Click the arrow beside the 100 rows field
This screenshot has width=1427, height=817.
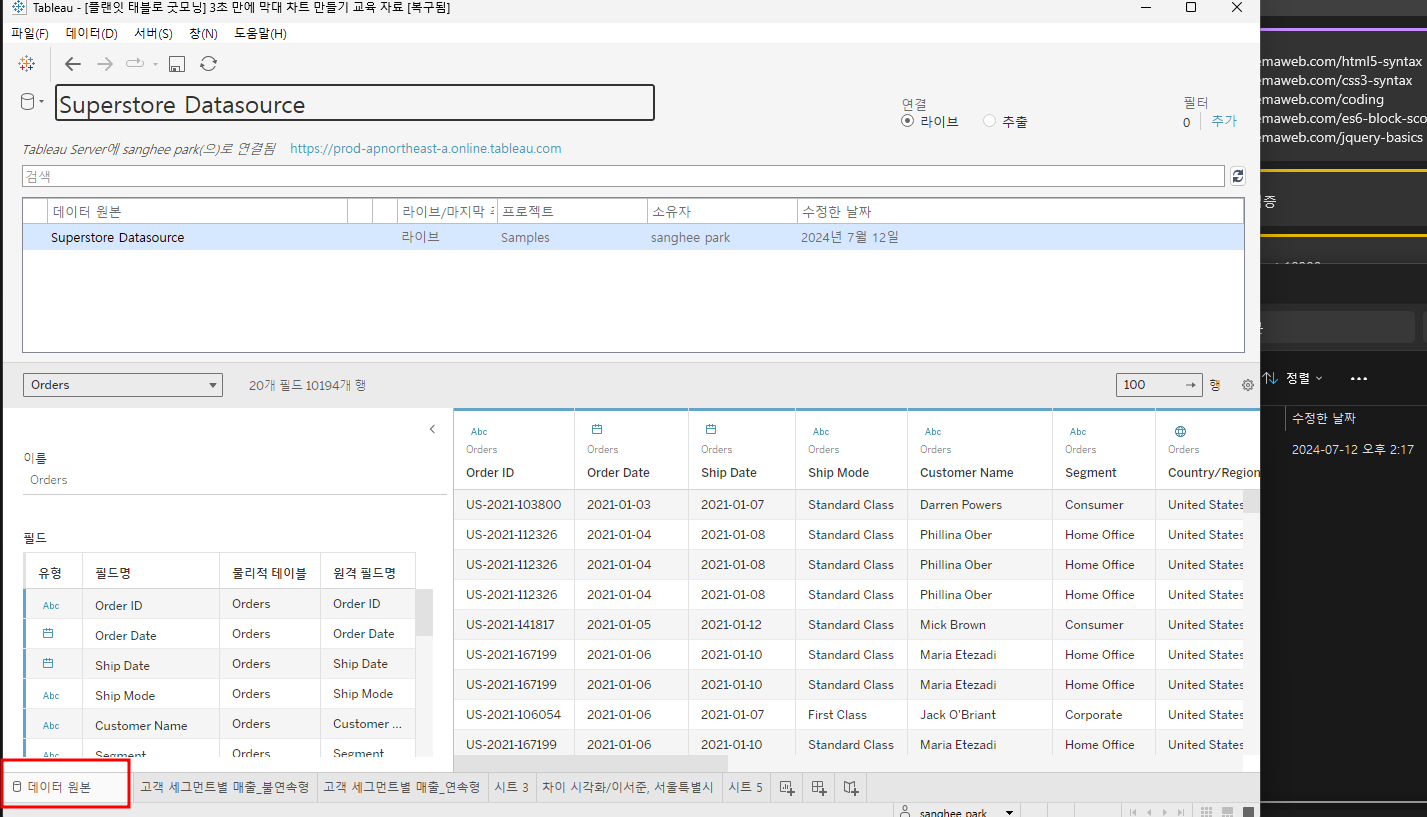[x=1191, y=385]
